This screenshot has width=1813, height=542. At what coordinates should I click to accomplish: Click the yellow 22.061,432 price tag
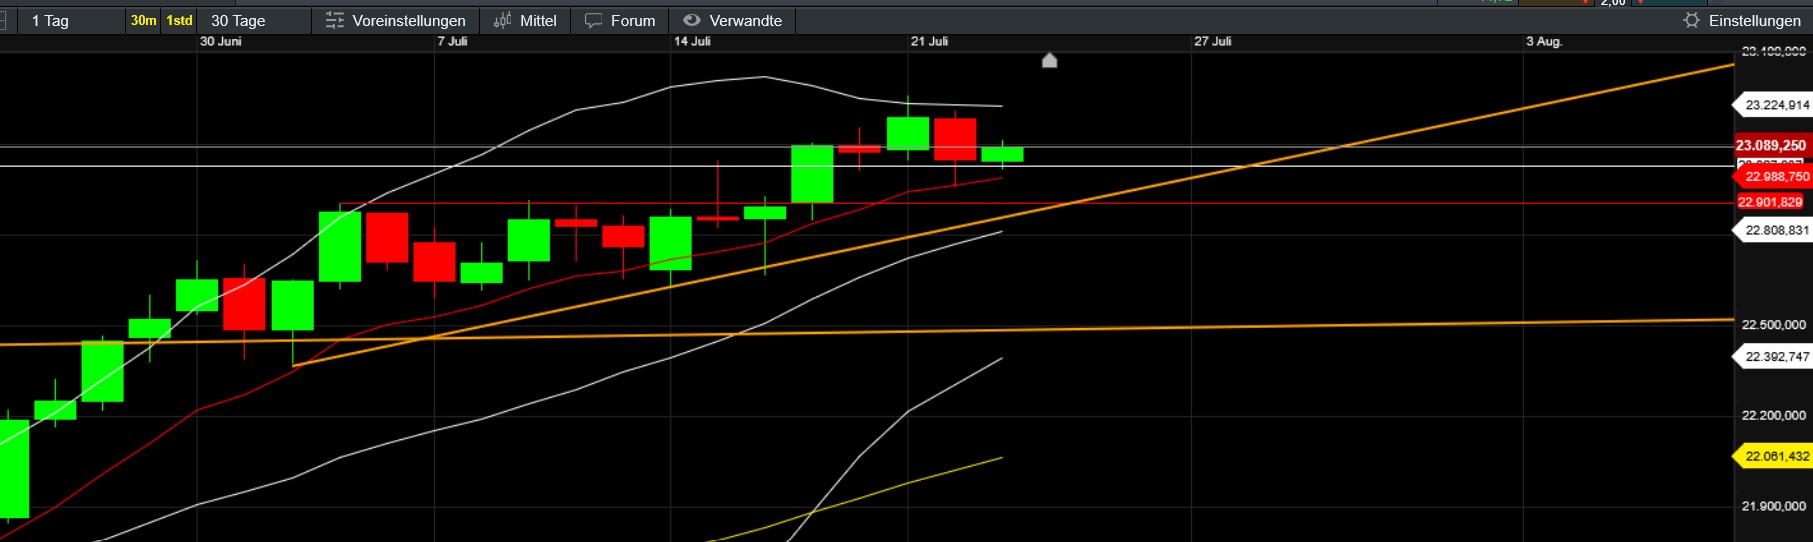(1772, 457)
